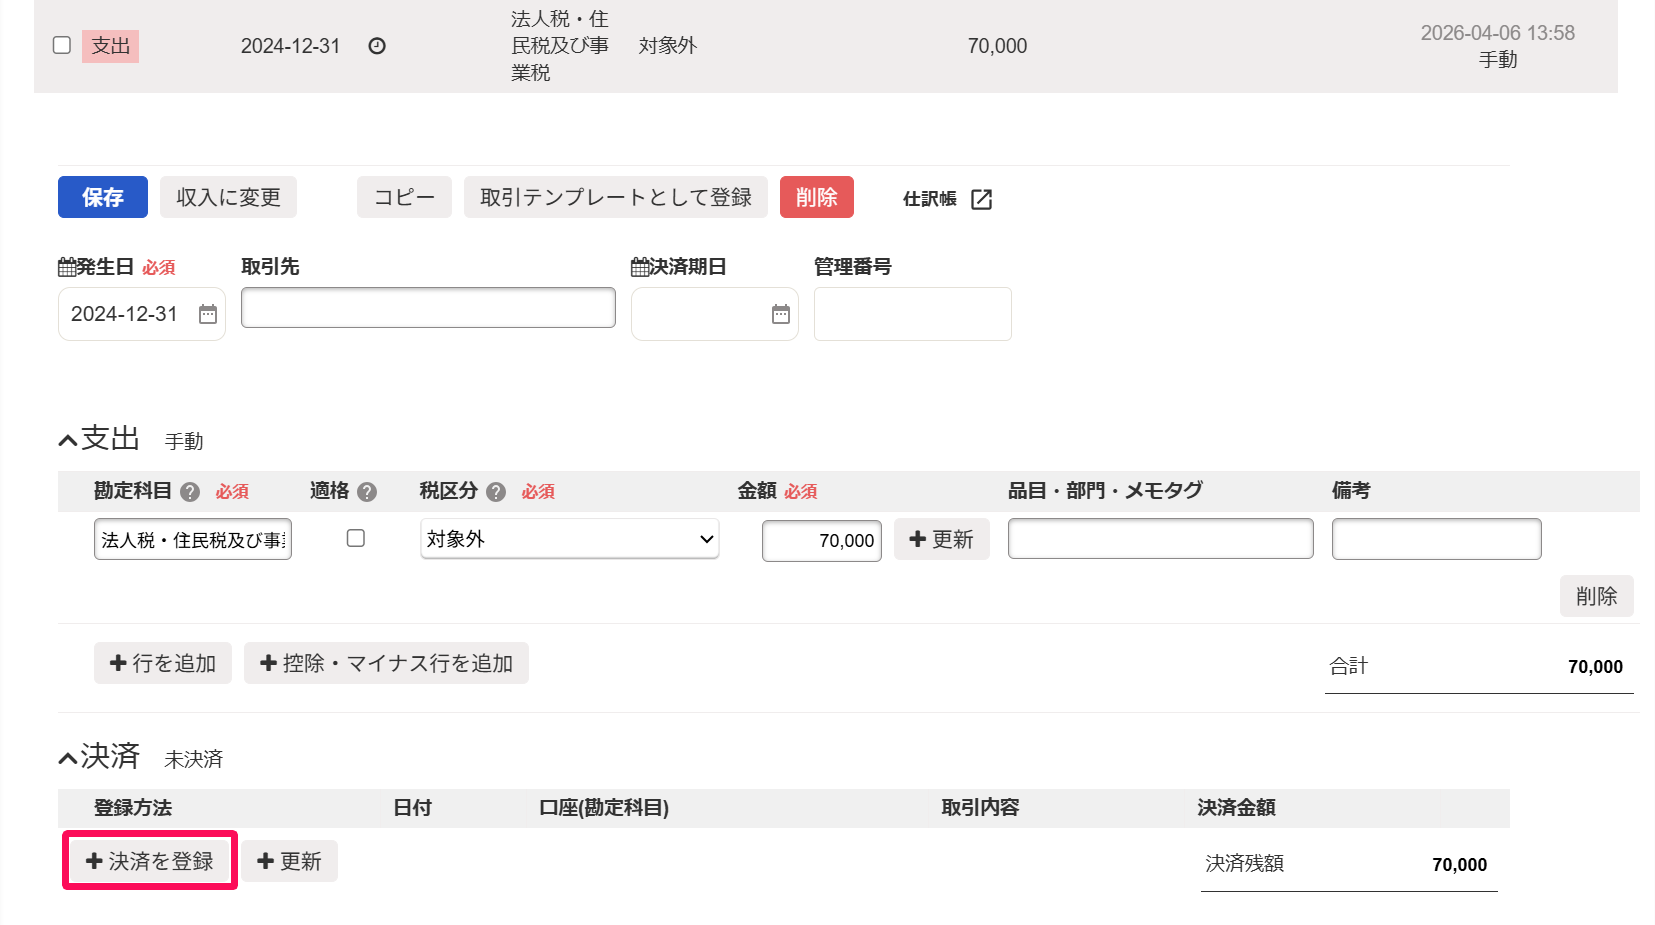Click help icon next to 適格
Viewport: 1655px width, 925px height.
[367, 492]
